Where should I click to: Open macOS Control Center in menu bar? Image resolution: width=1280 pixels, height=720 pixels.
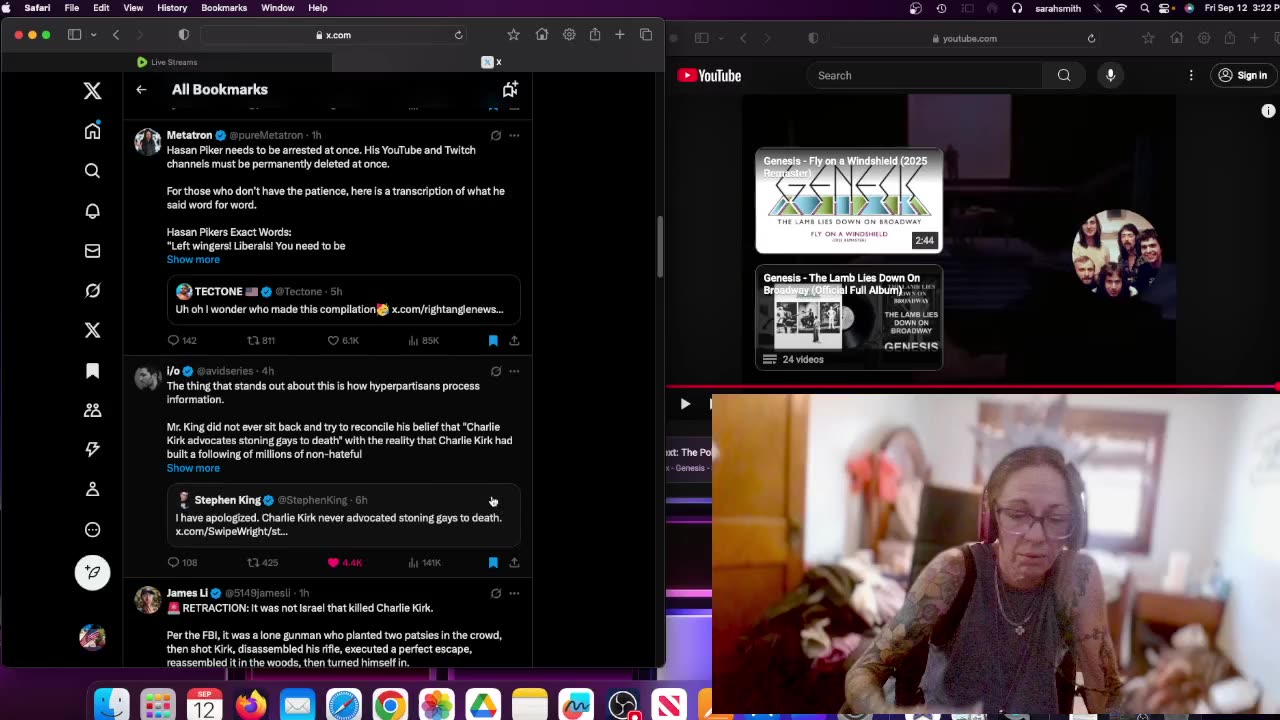[x=1166, y=8]
